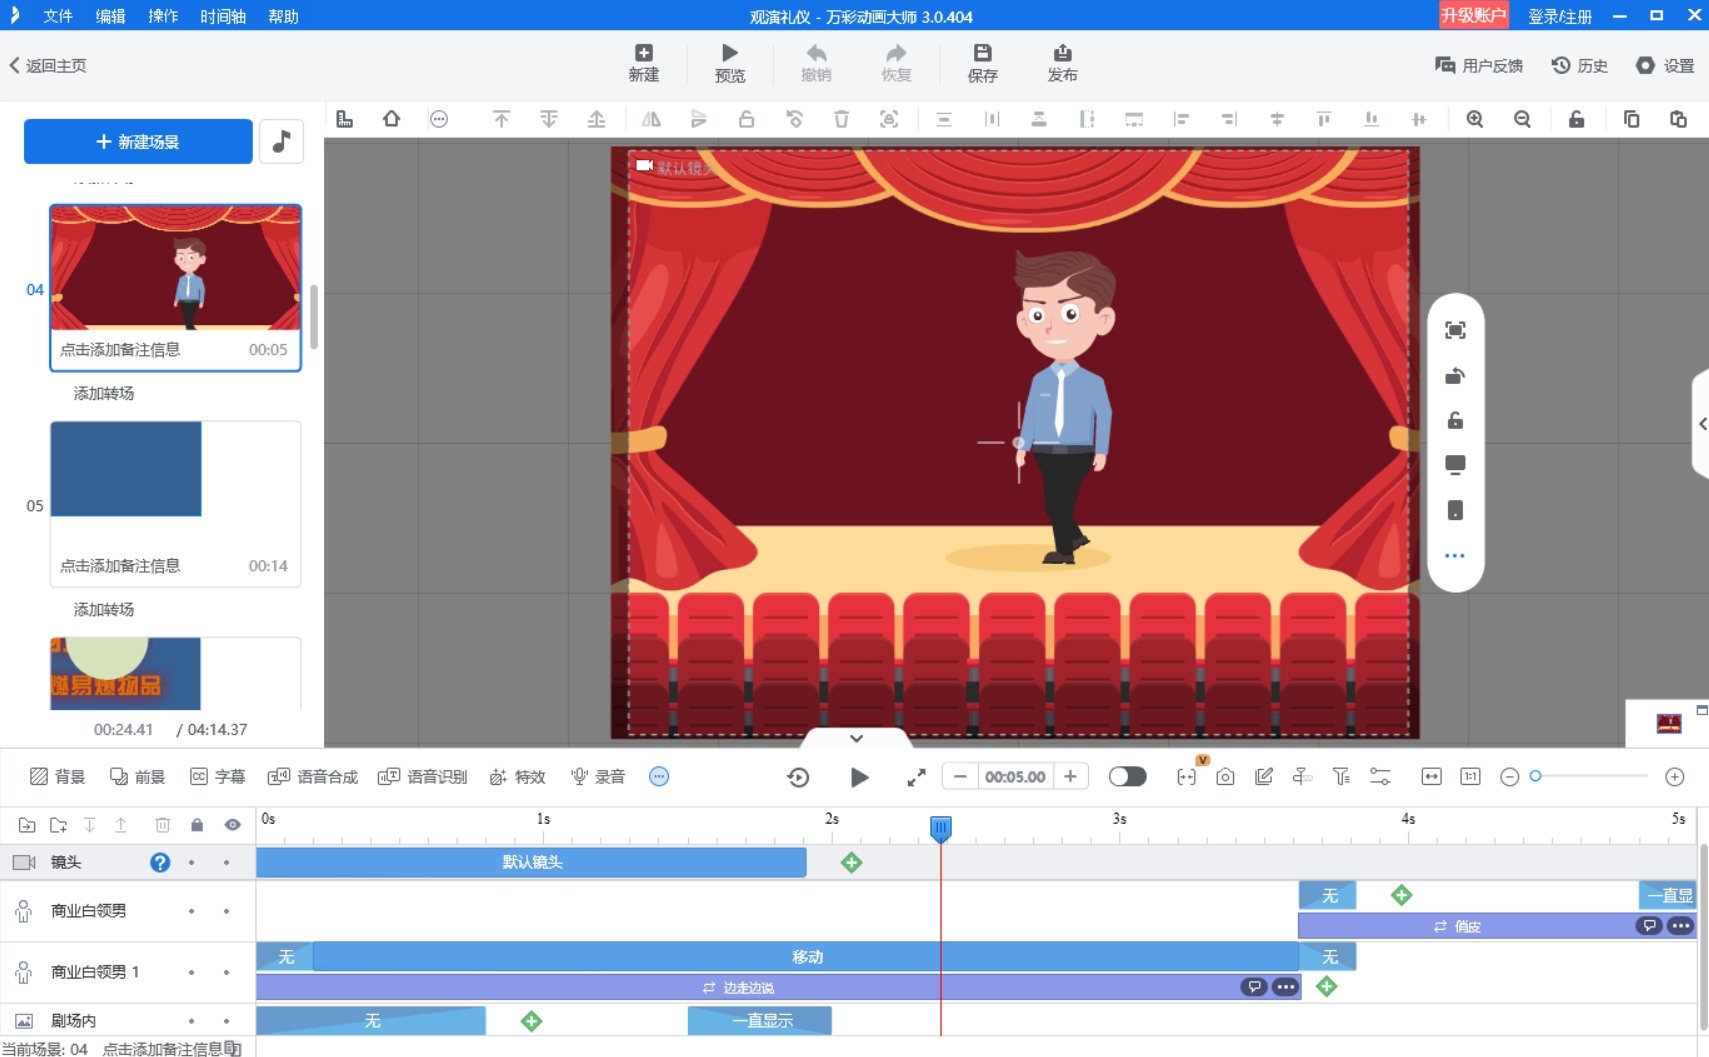Screen dimensions: 1709x1057
Task: Click the filter icon in timeline toolbar
Action: 1341,777
